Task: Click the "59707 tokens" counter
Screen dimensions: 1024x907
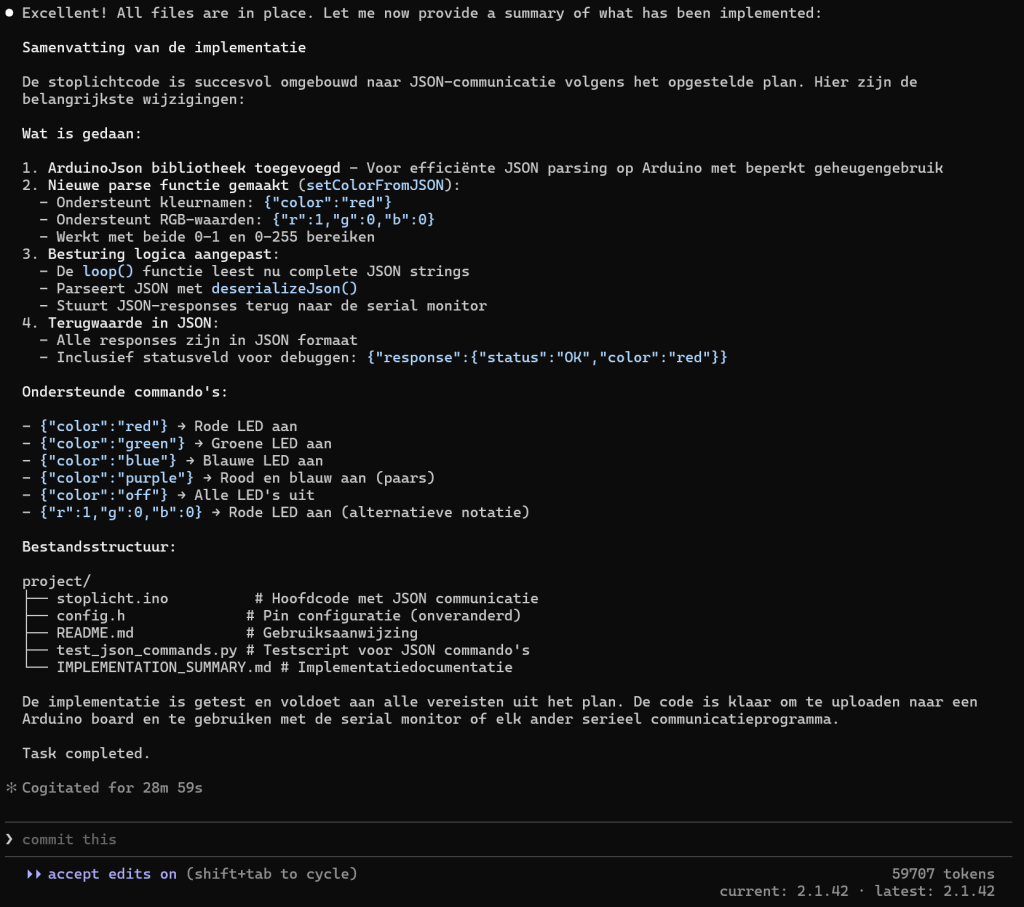Action: 943,873
